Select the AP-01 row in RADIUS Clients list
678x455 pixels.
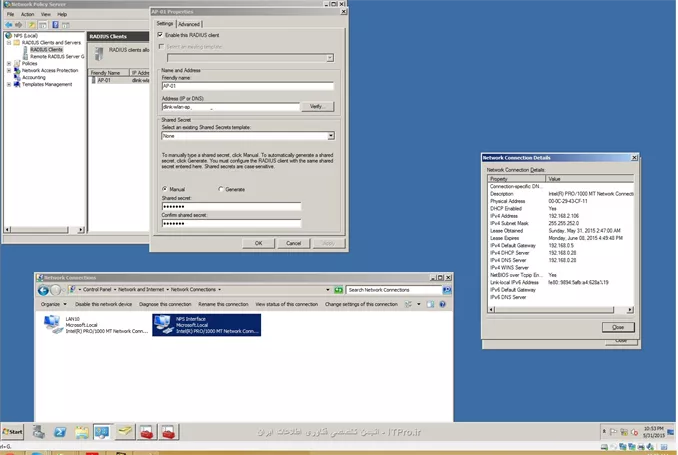[x=119, y=80]
